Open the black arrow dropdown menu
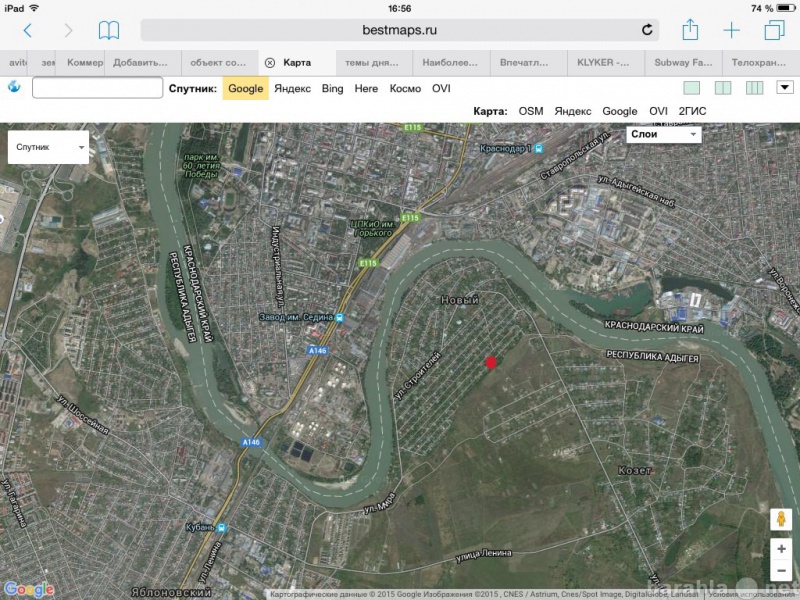The width and height of the screenshot is (800, 600). pyautogui.click(x=785, y=87)
